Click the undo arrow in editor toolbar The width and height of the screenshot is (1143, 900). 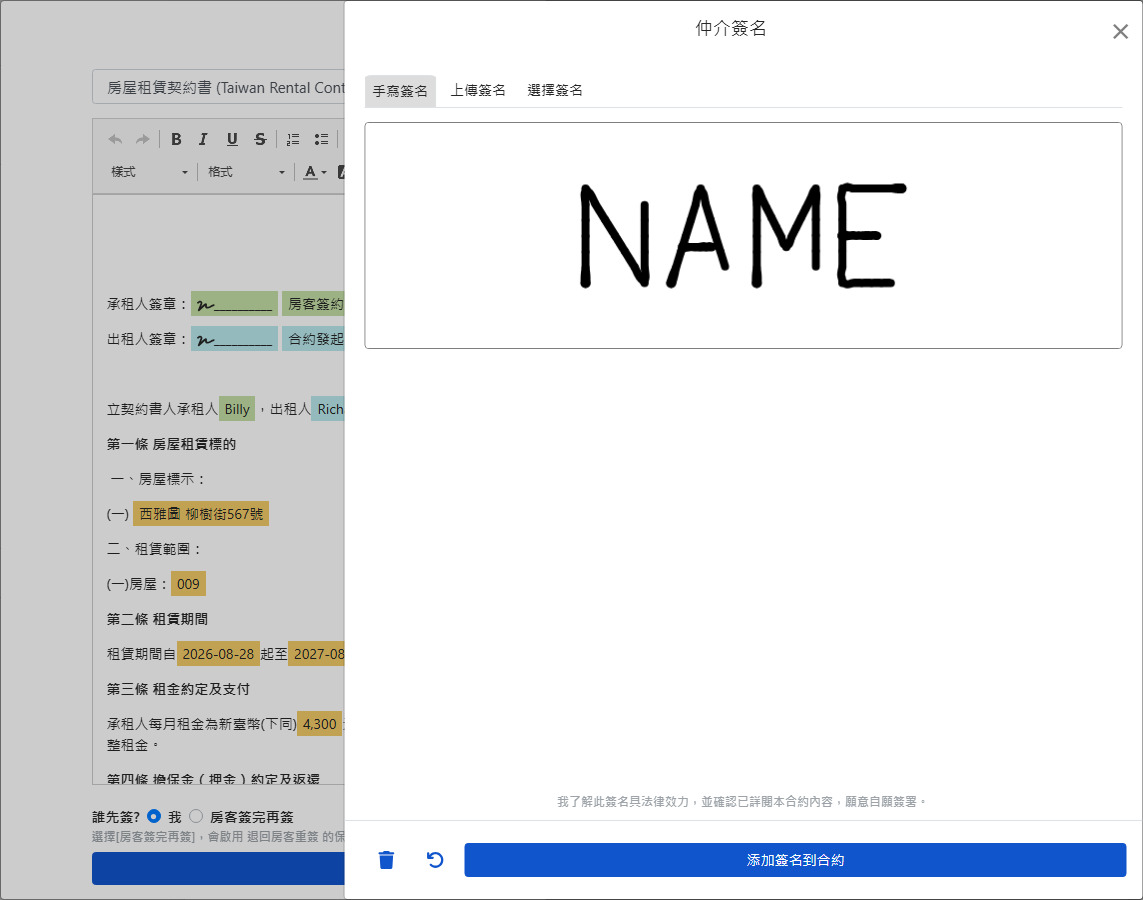pyautogui.click(x=115, y=139)
